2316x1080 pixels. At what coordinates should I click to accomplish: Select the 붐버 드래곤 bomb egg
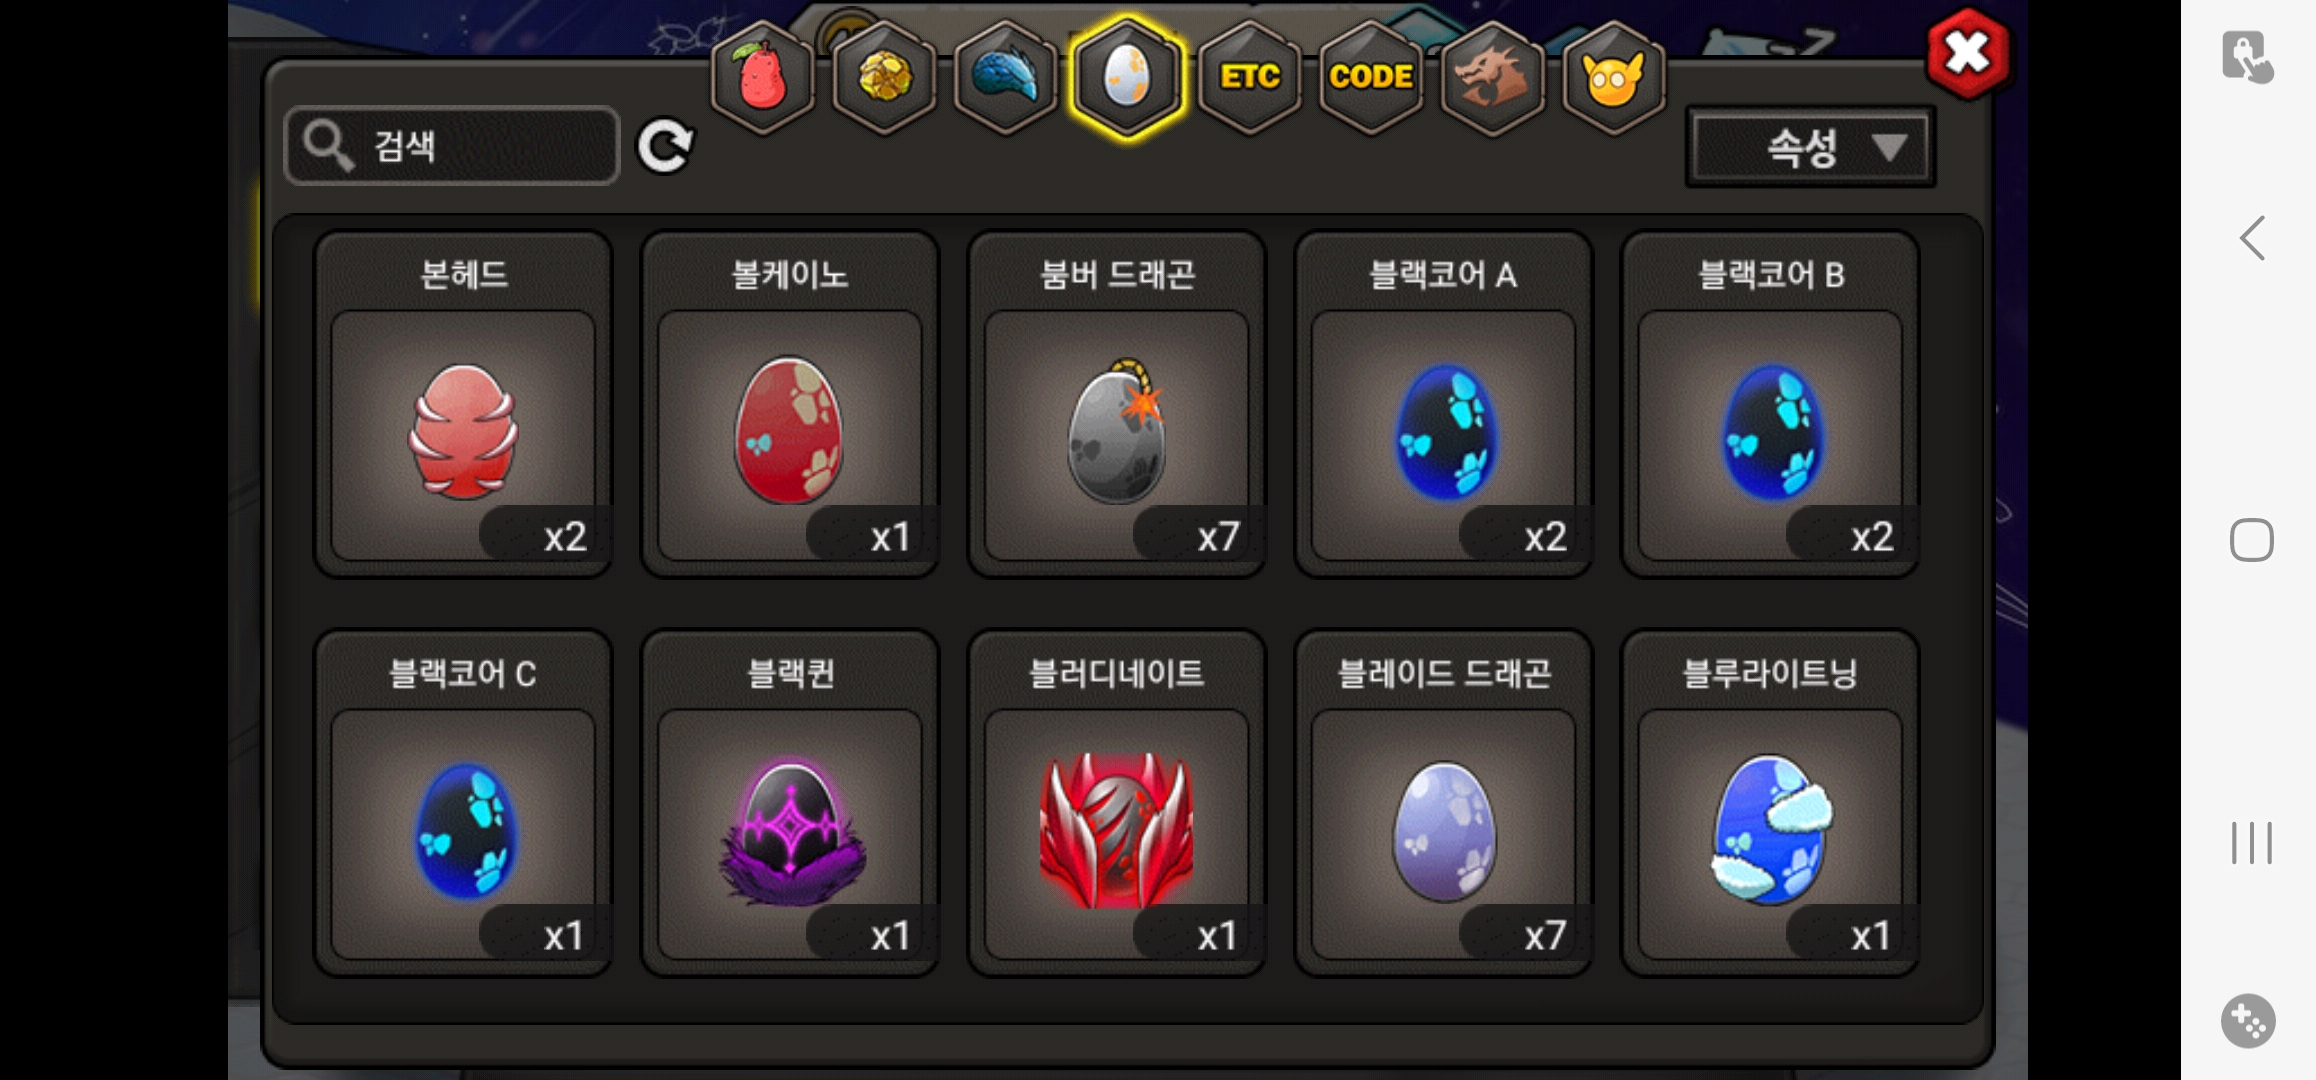click(1117, 404)
